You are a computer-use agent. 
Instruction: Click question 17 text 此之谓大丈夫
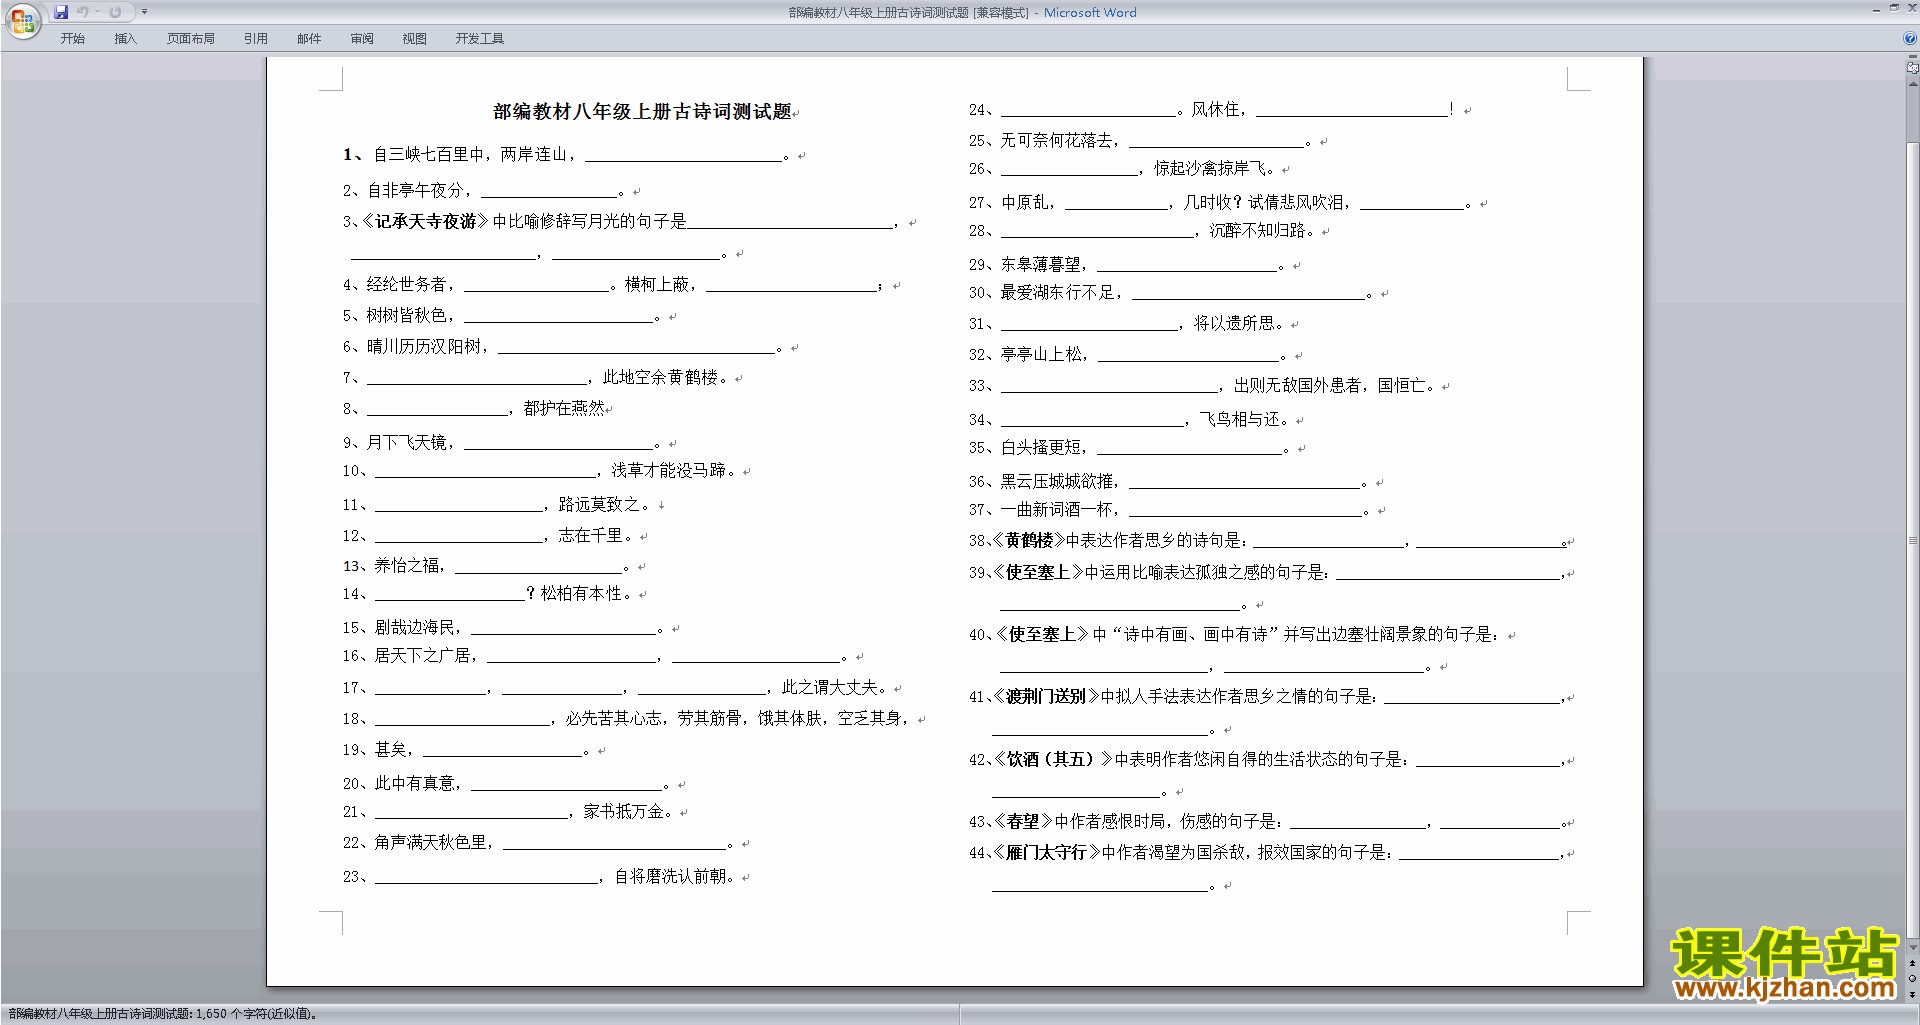click(x=829, y=687)
